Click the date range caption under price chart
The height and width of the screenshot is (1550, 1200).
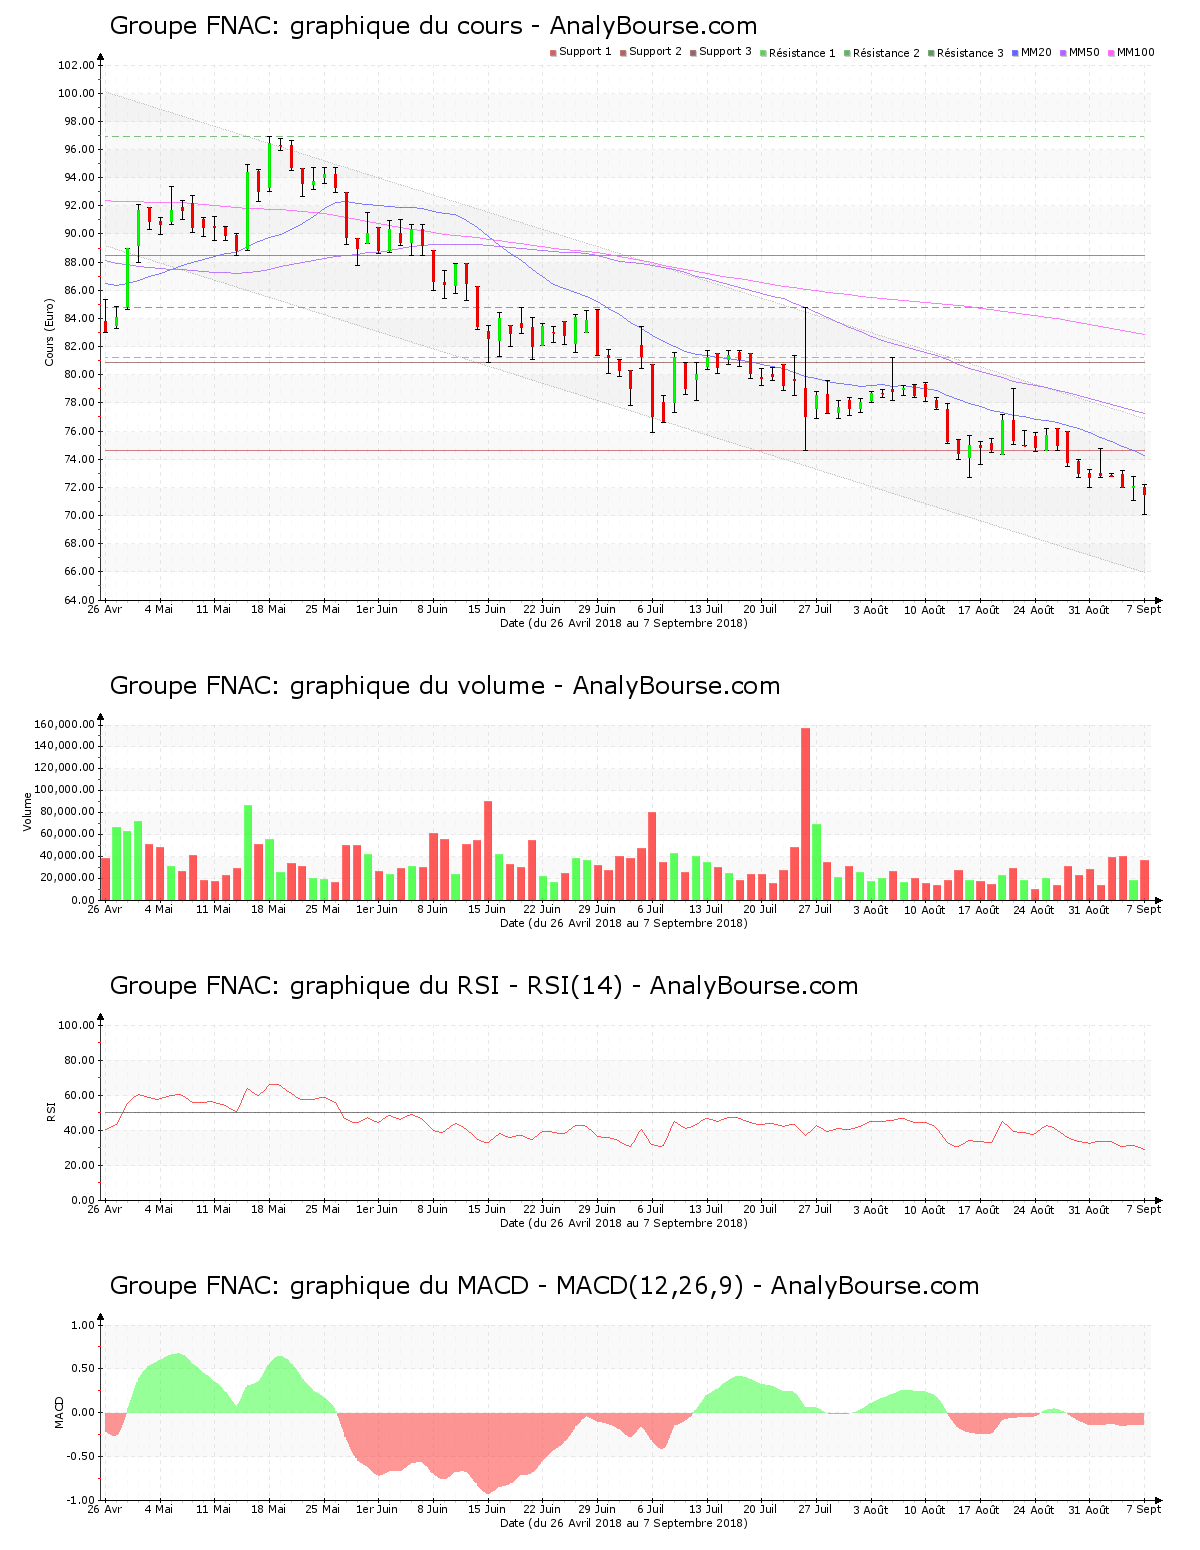click(624, 623)
